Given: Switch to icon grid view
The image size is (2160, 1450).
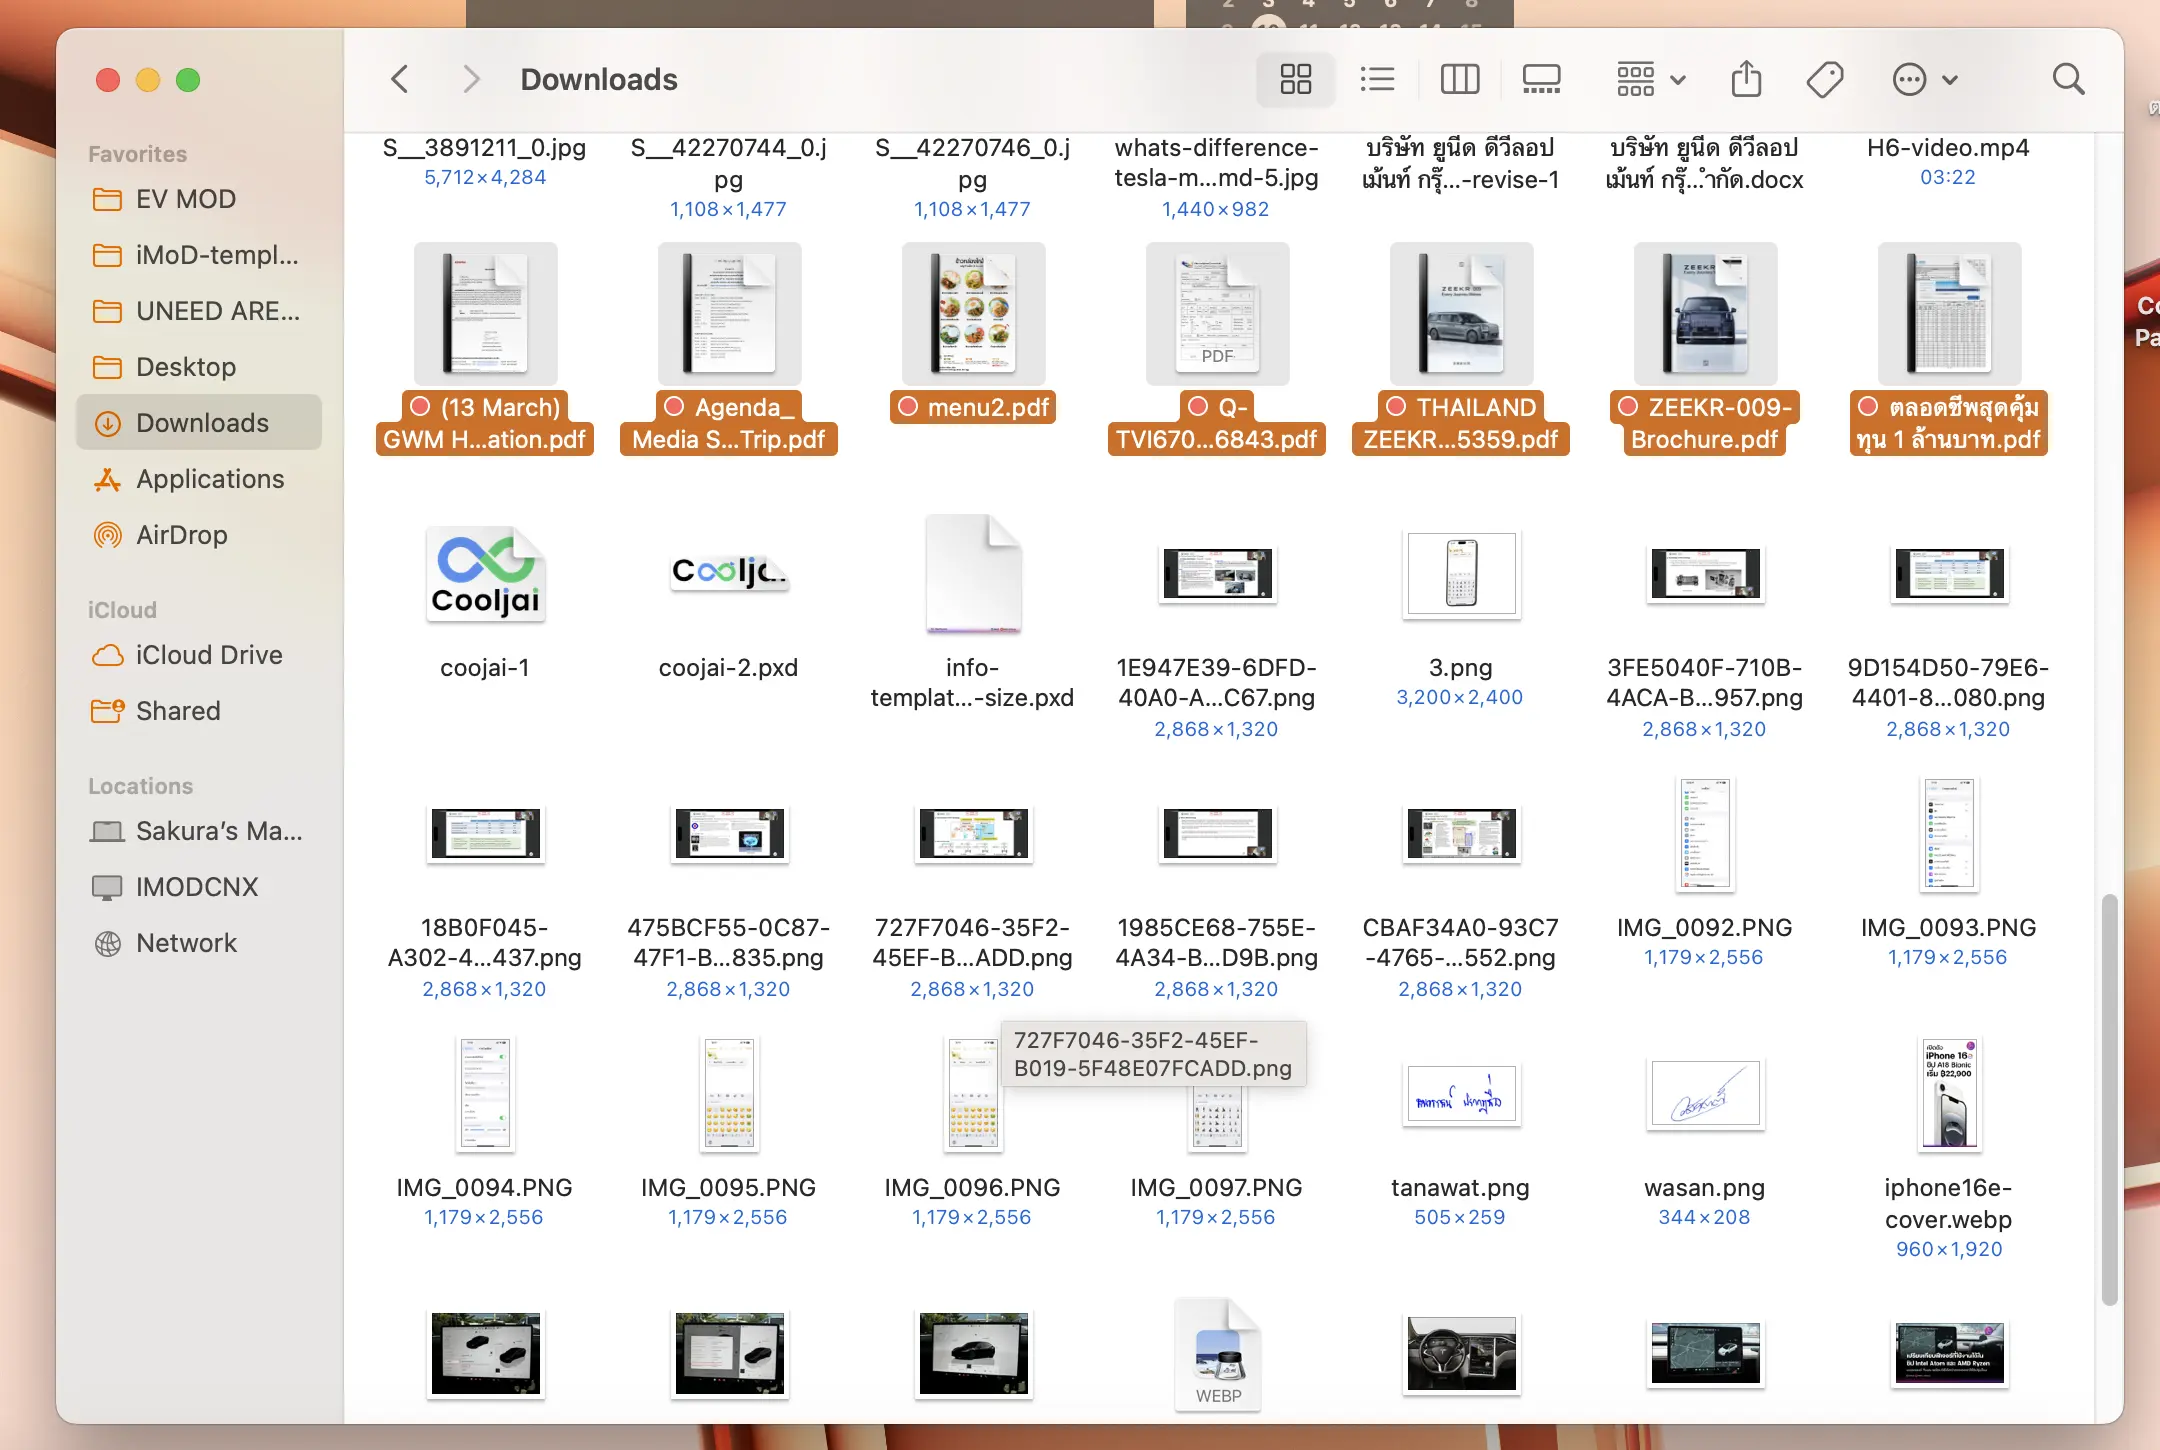Looking at the screenshot, I should (x=1295, y=79).
